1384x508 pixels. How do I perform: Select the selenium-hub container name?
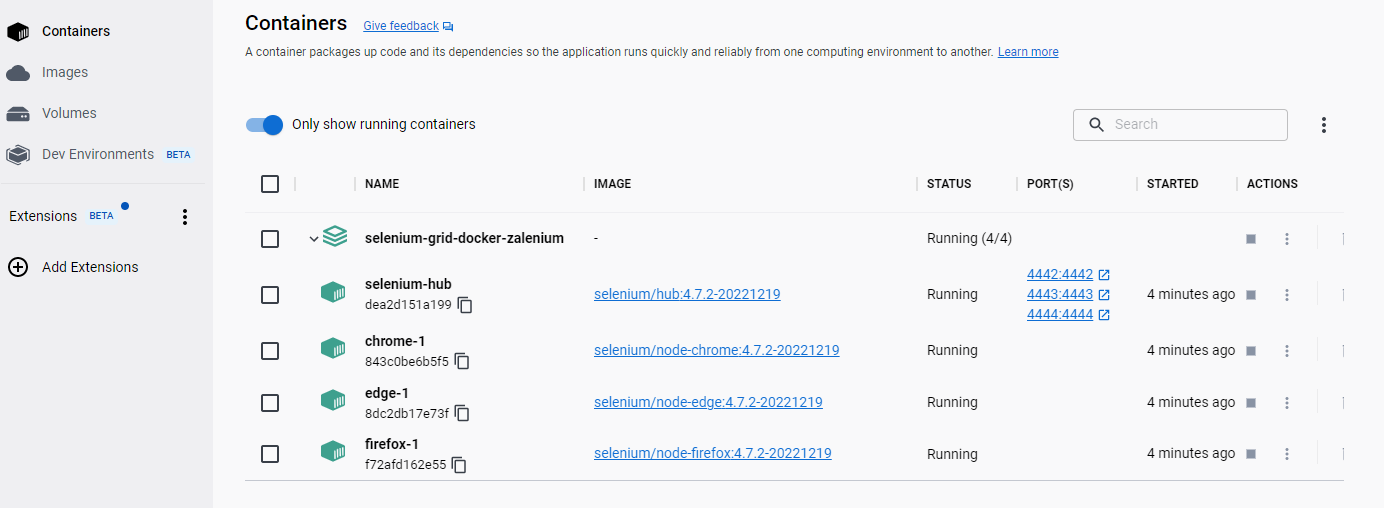click(x=408, y=285)
